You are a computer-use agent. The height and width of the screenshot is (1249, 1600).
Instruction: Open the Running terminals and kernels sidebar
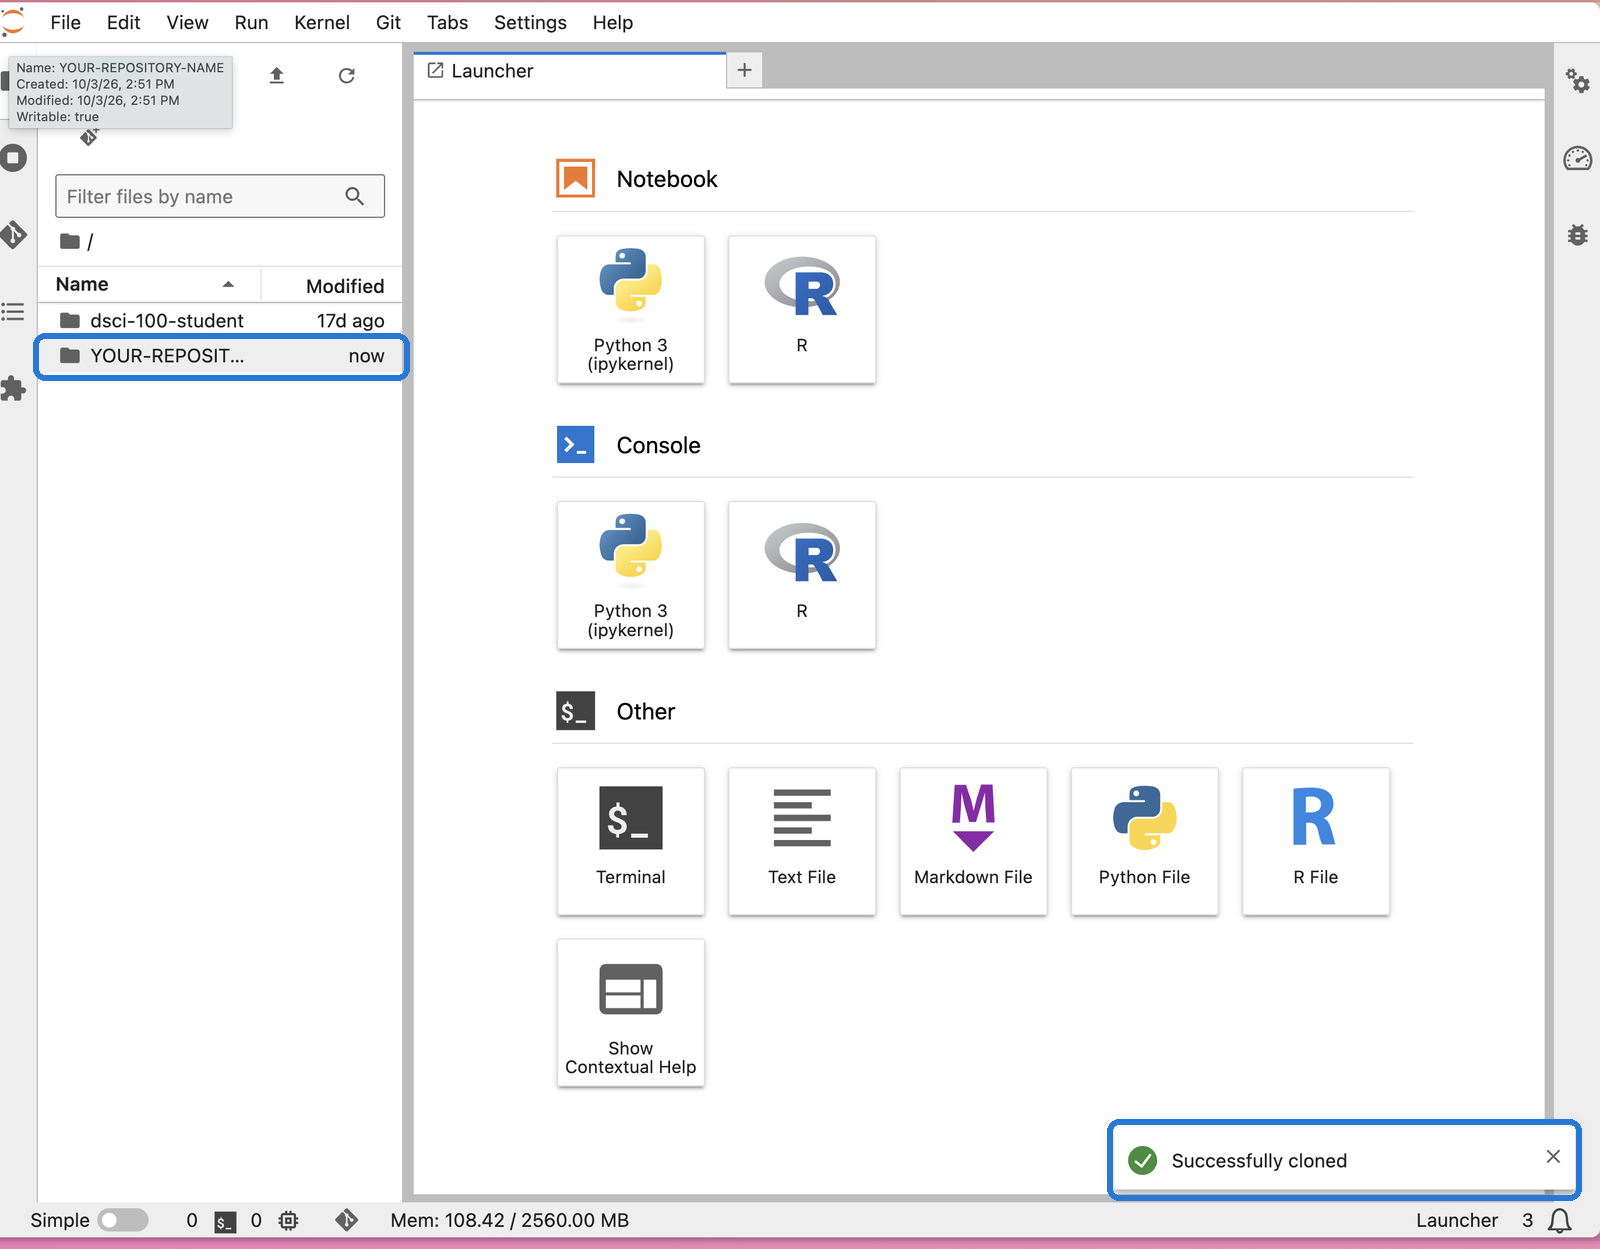[14, 157]
